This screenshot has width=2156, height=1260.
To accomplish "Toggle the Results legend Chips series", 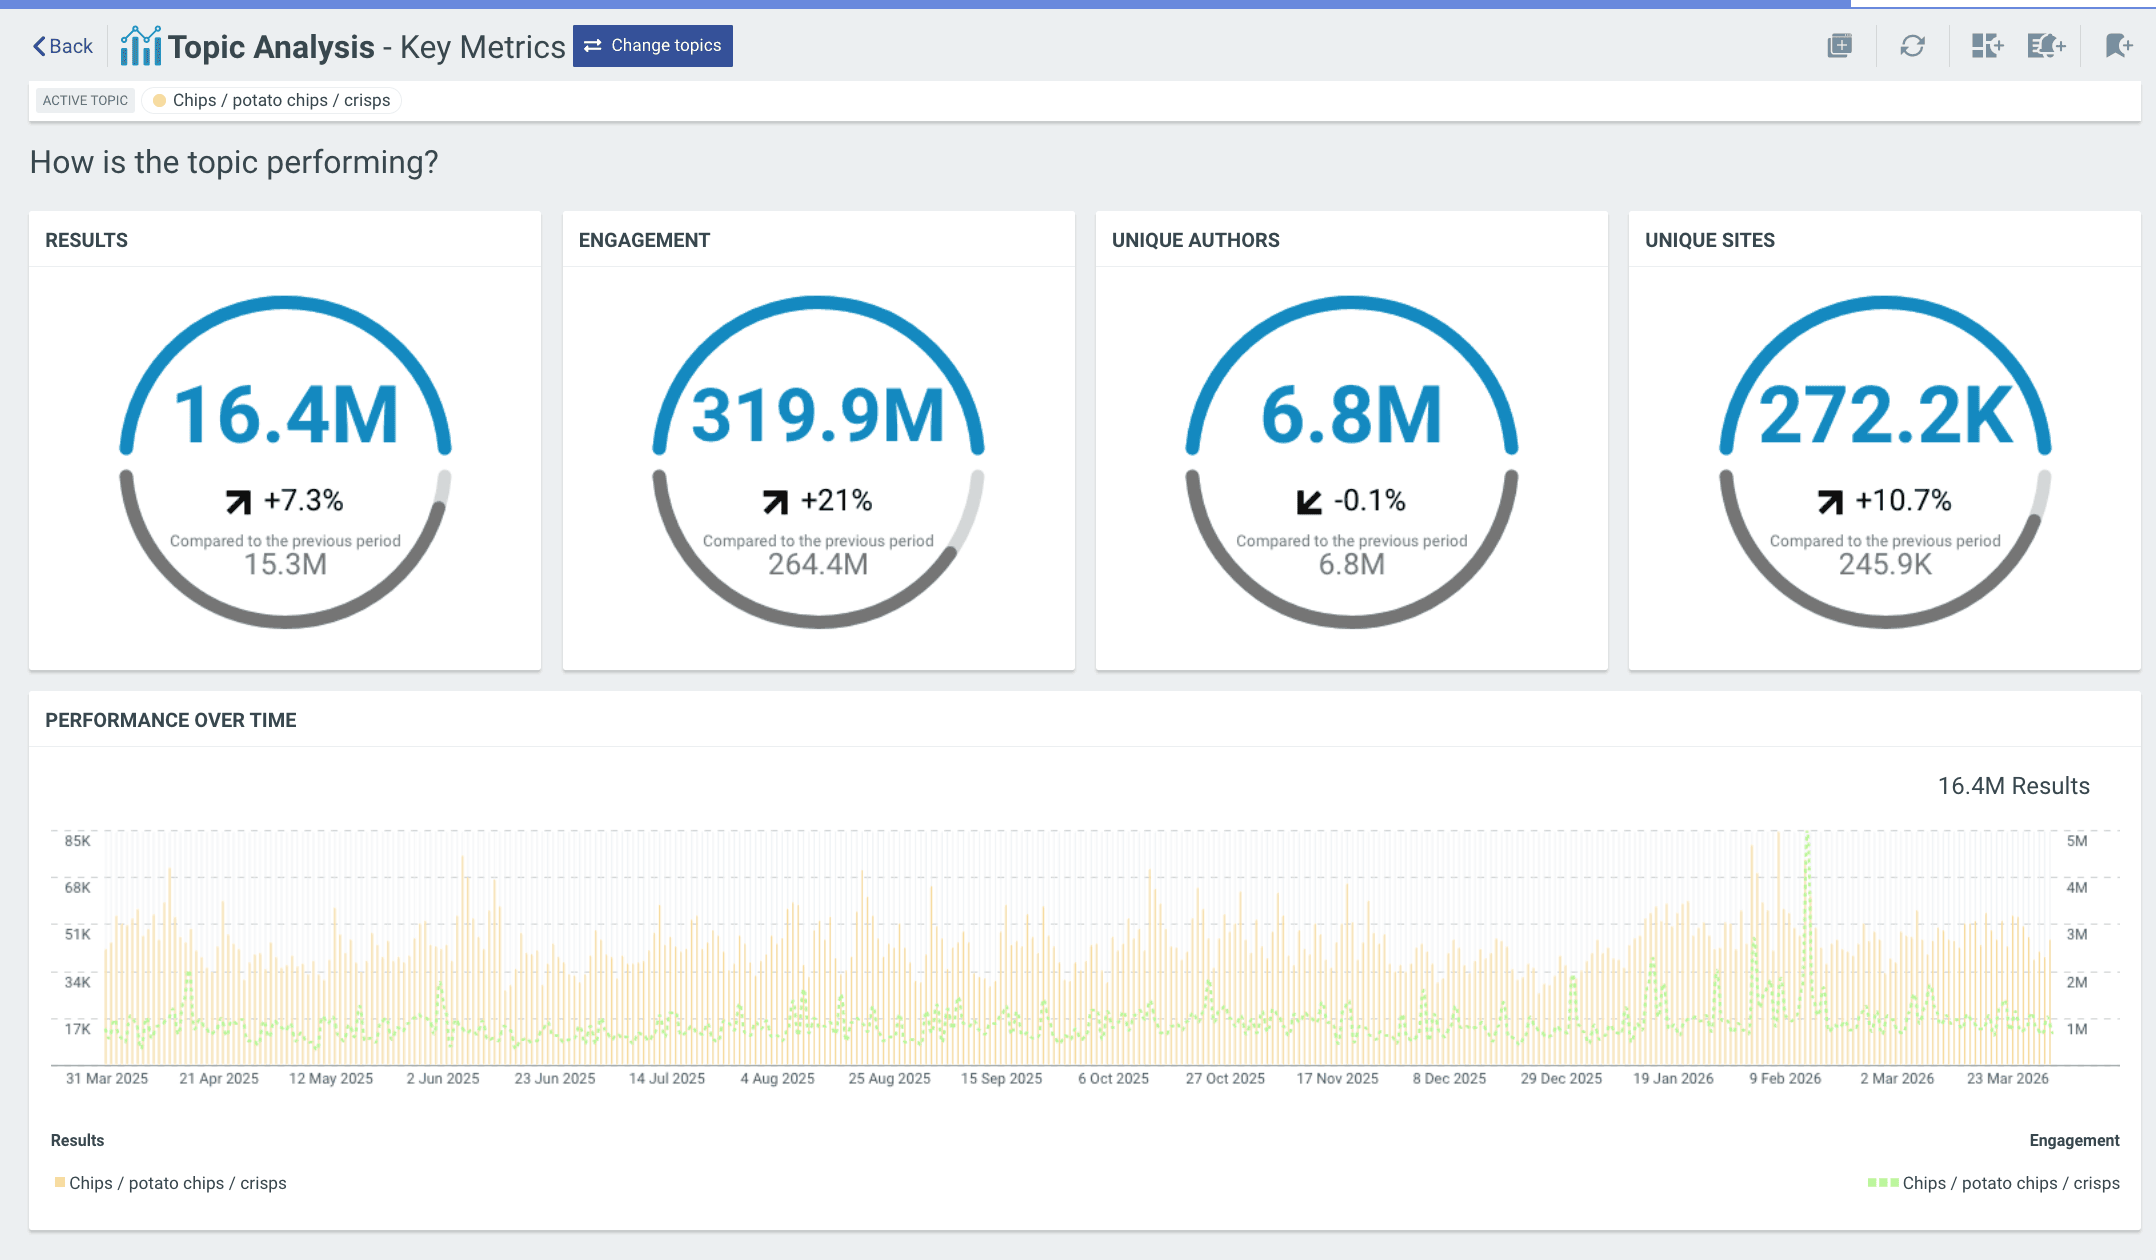I will [x=170, y=1183].
